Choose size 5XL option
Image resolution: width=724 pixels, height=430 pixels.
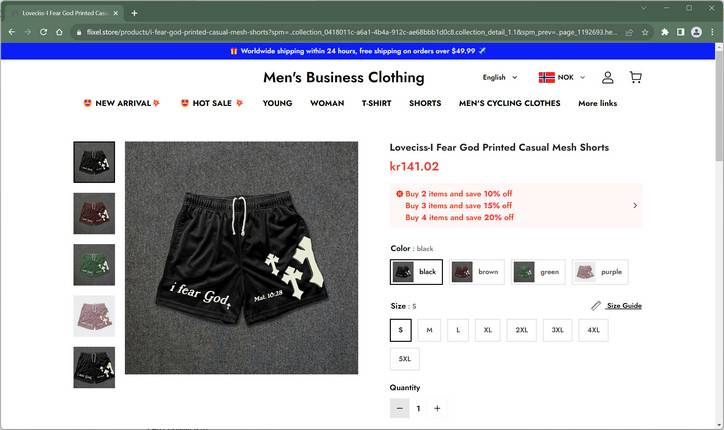(404, 359)
